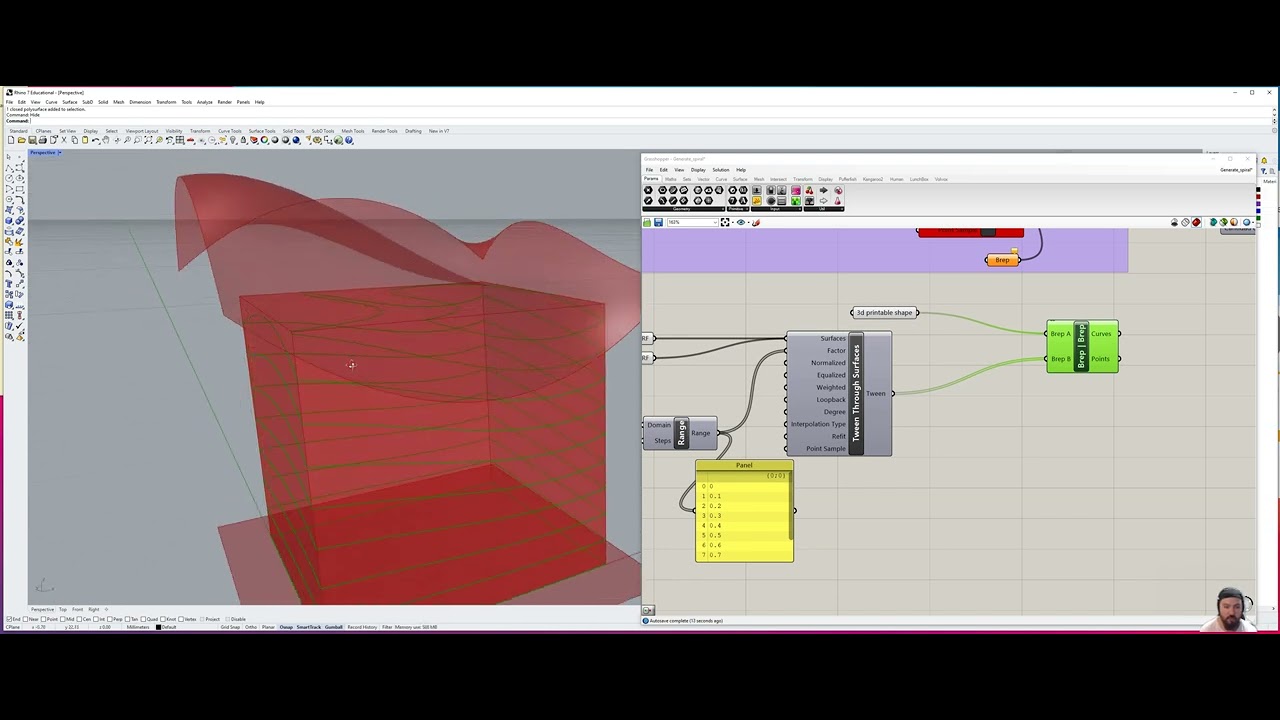Expand the Util panel group in Grasshopper
This screenshot has height=720, width=1280.
[x=842, y=209]
